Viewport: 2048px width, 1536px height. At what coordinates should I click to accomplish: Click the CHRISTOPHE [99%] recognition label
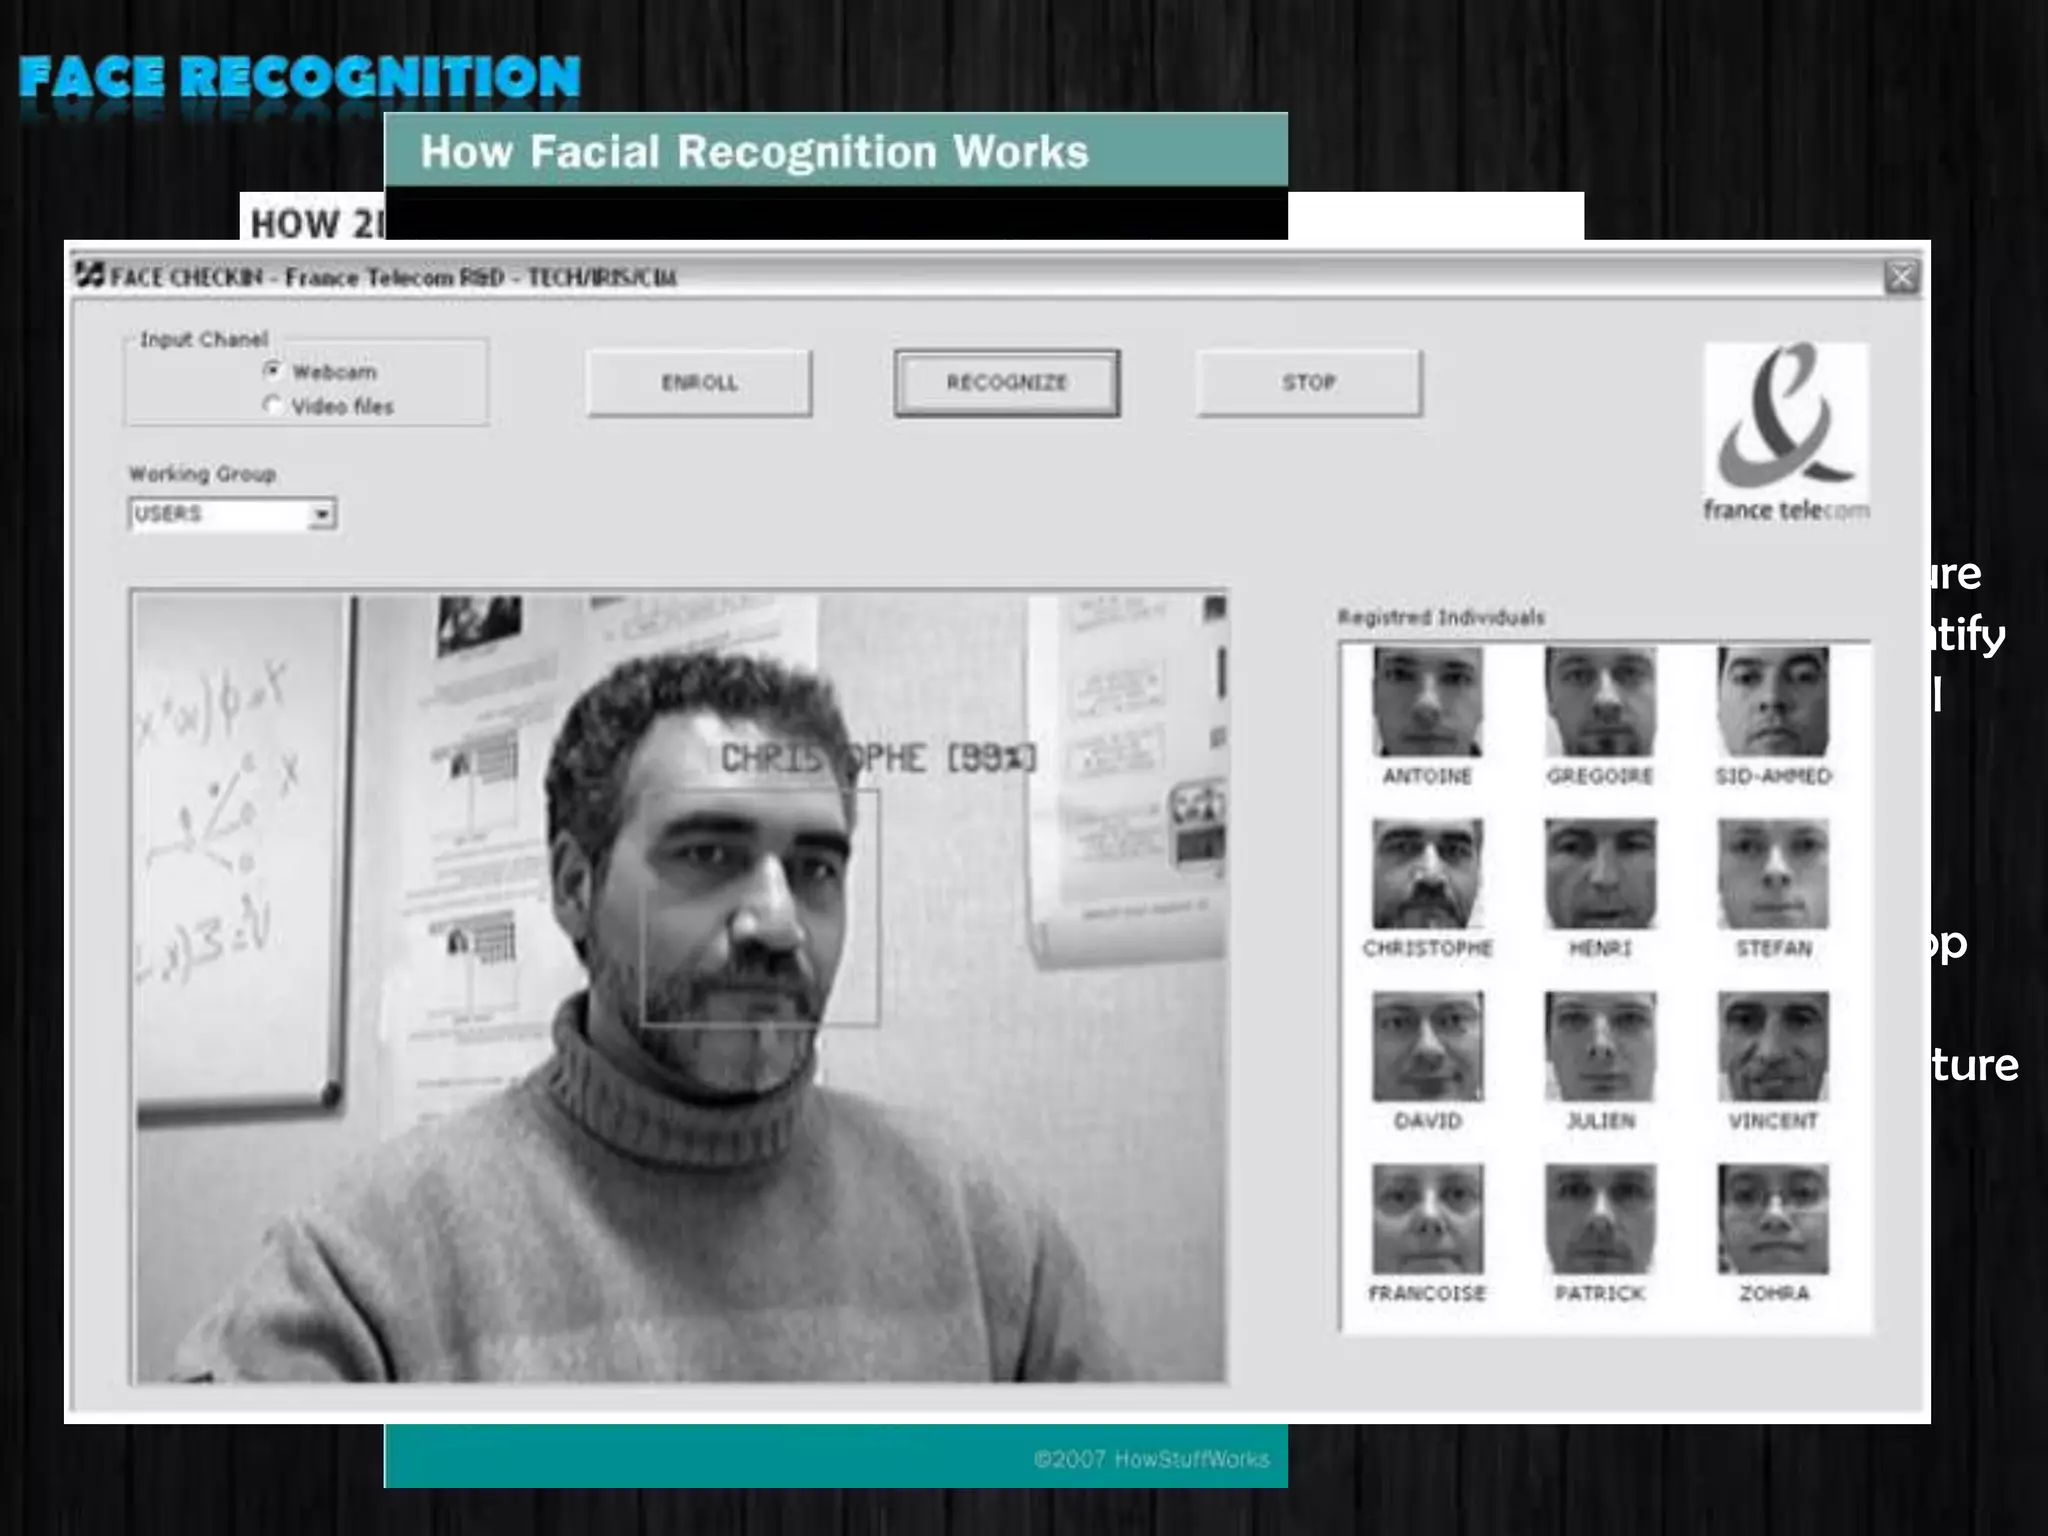click(x=879, y=759)
